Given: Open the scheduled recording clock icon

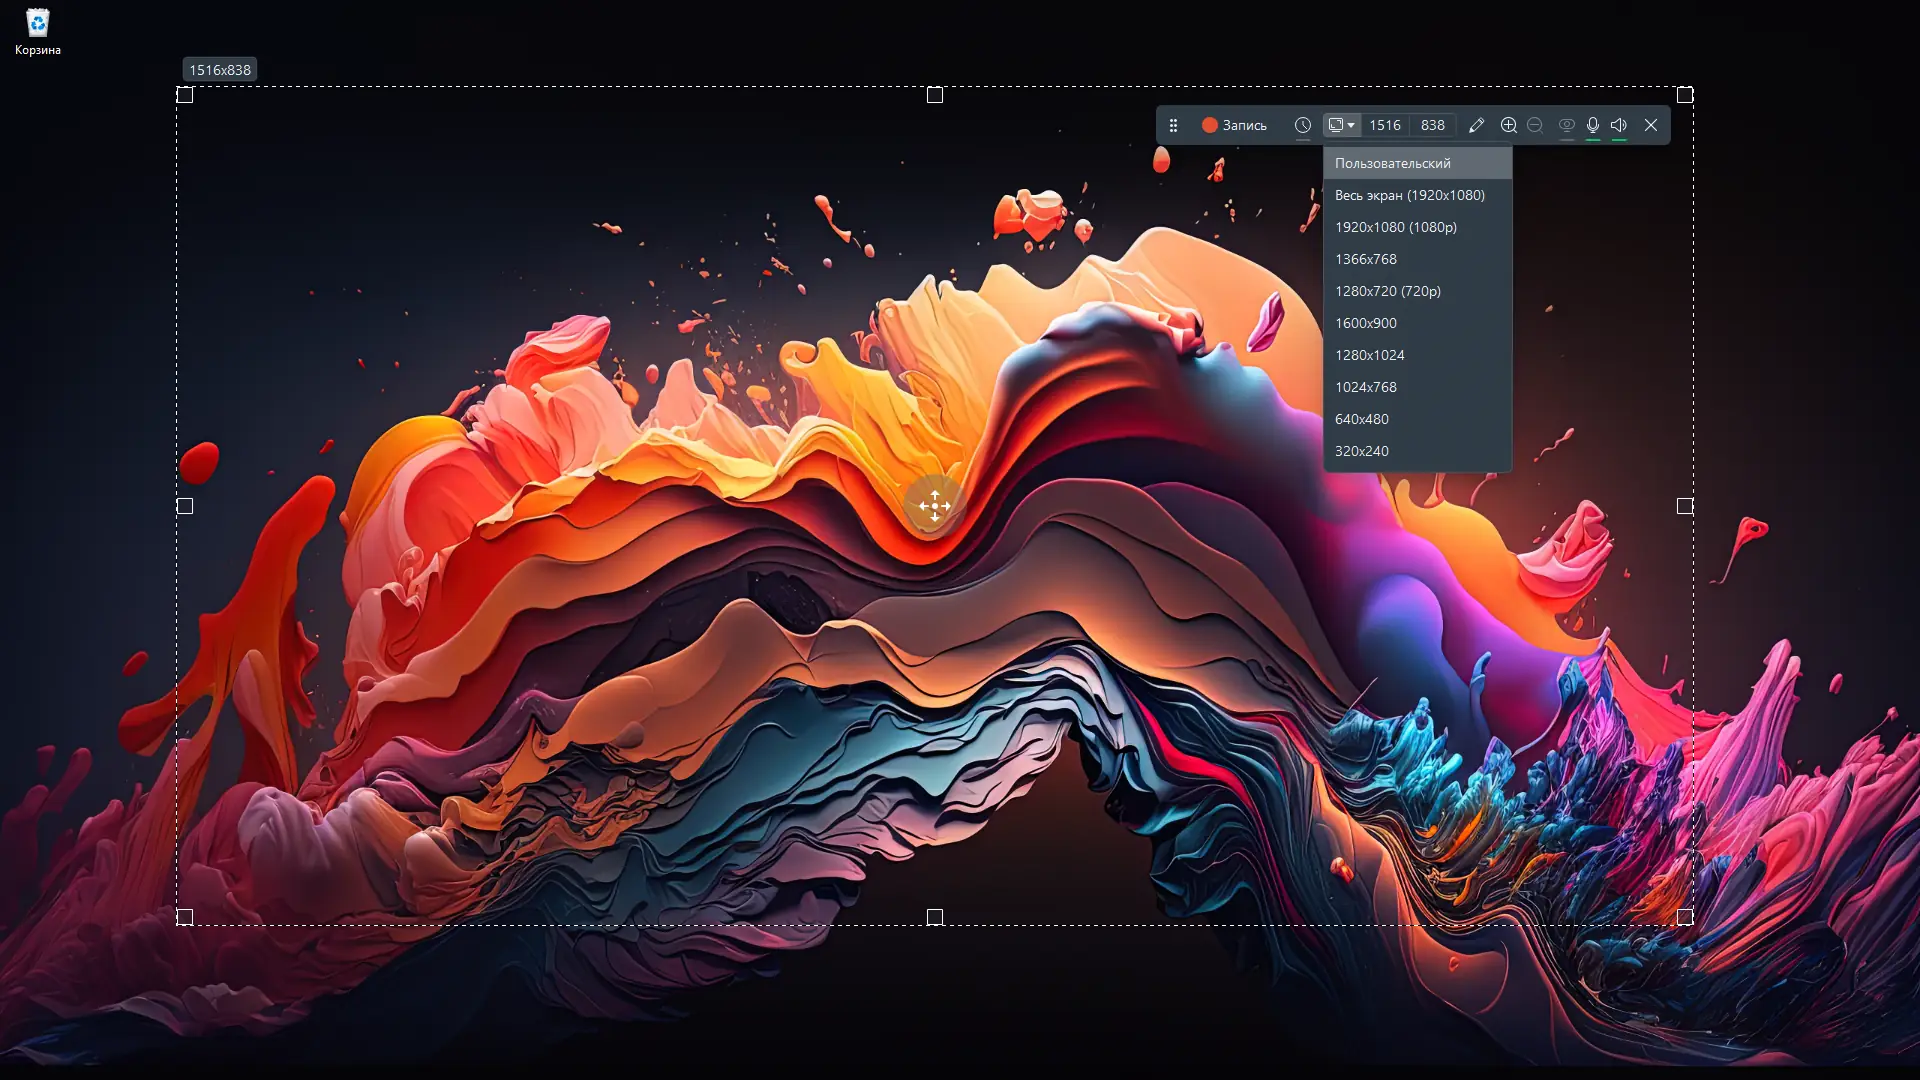Looking at the screenshot, I should click(1302, 125).
